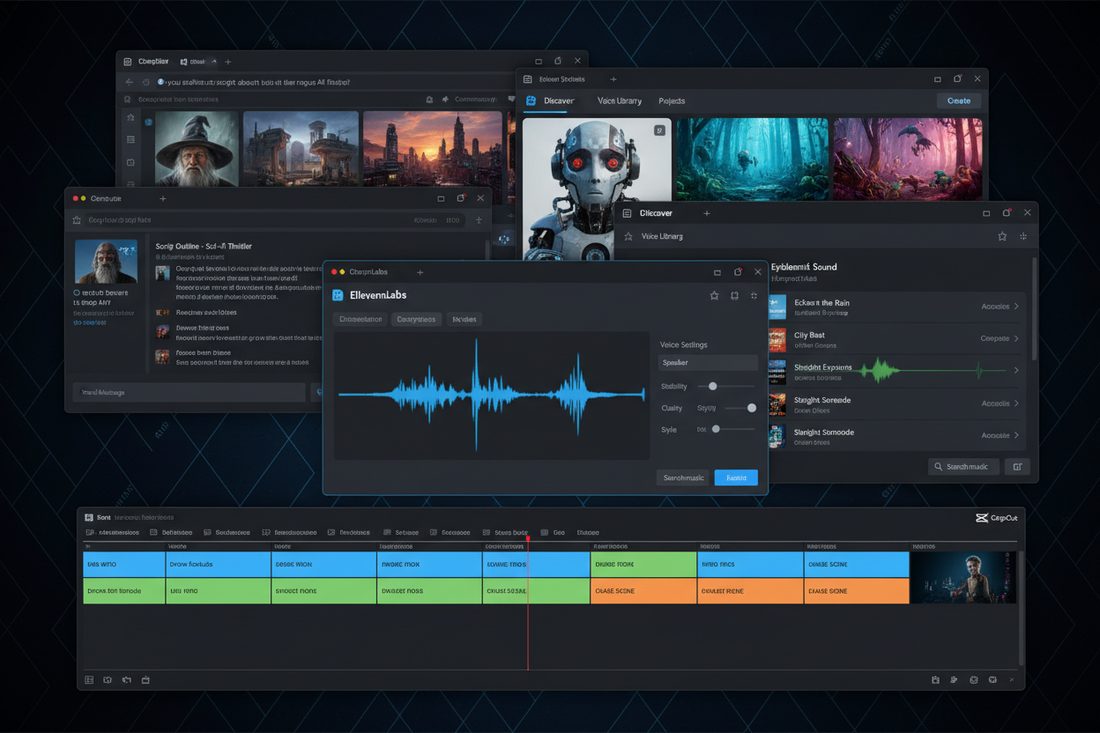The image size is (1100, 733).
Task: Expand the green waveform row chevron
Action: (x=1016, y=370)
